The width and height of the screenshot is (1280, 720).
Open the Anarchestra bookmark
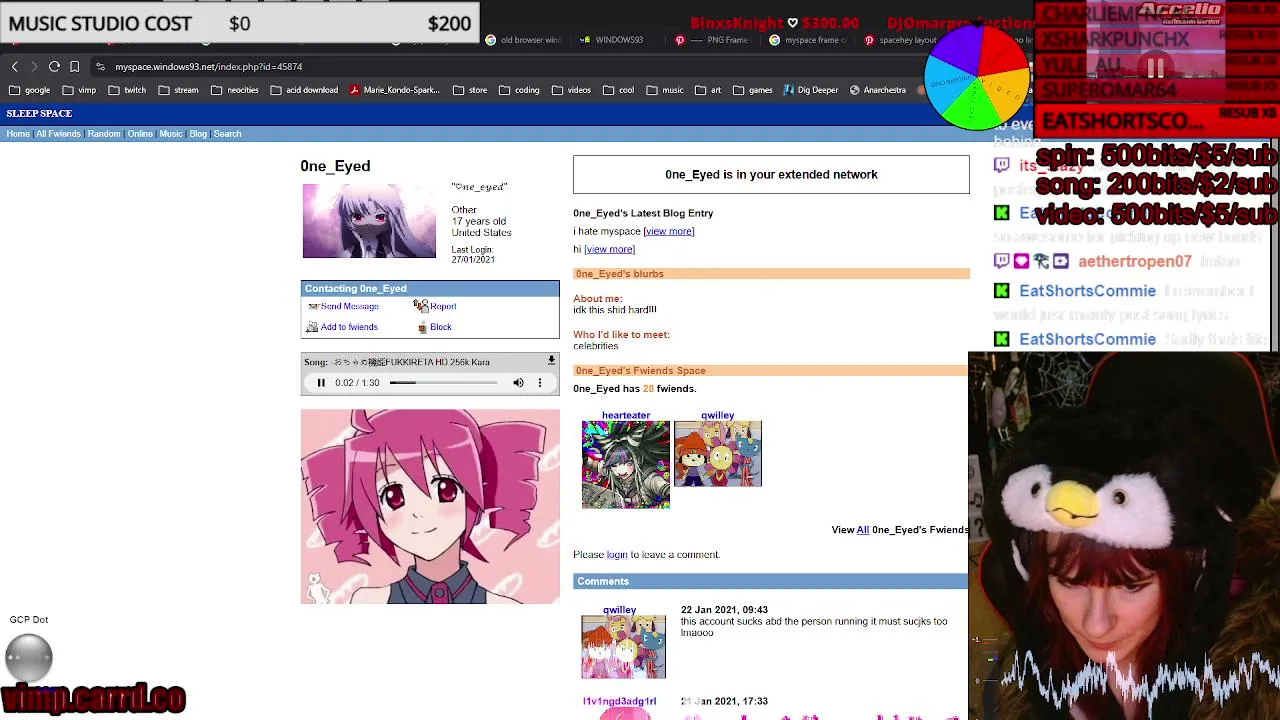tap(878, 90)
